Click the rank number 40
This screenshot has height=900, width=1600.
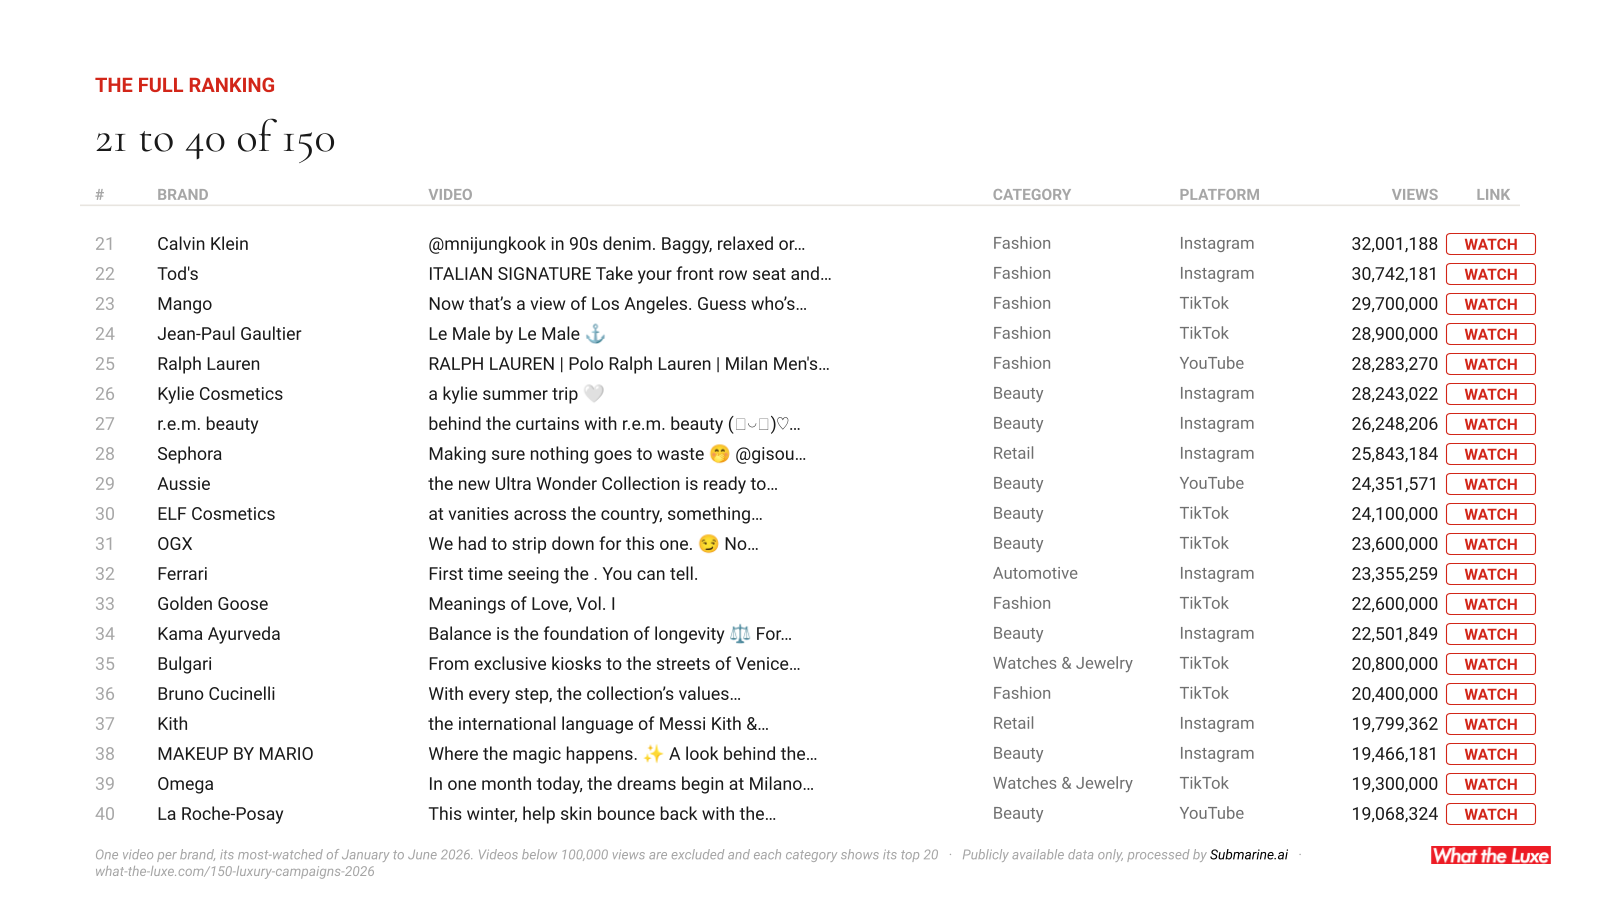(105, 814)
